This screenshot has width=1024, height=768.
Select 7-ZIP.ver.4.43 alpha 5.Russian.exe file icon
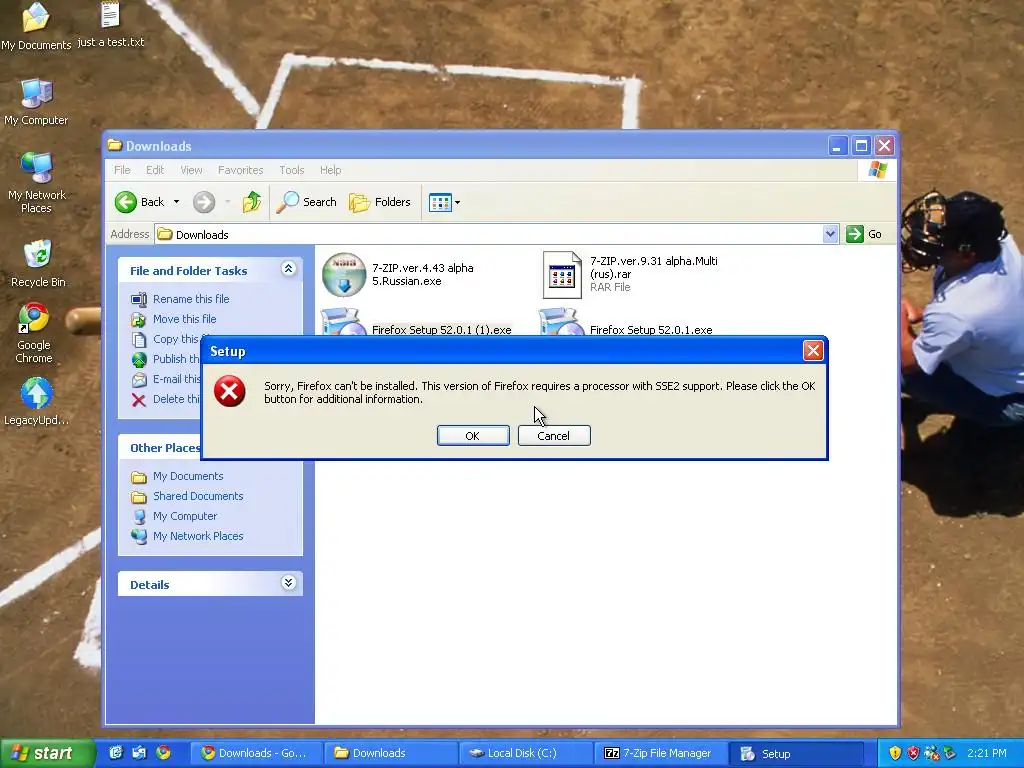[344, 274]
